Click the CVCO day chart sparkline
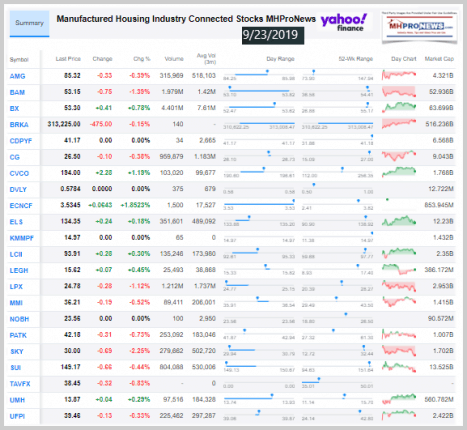Image resolution: width=467 pixels, height=430 pixels. pos(399,172)
